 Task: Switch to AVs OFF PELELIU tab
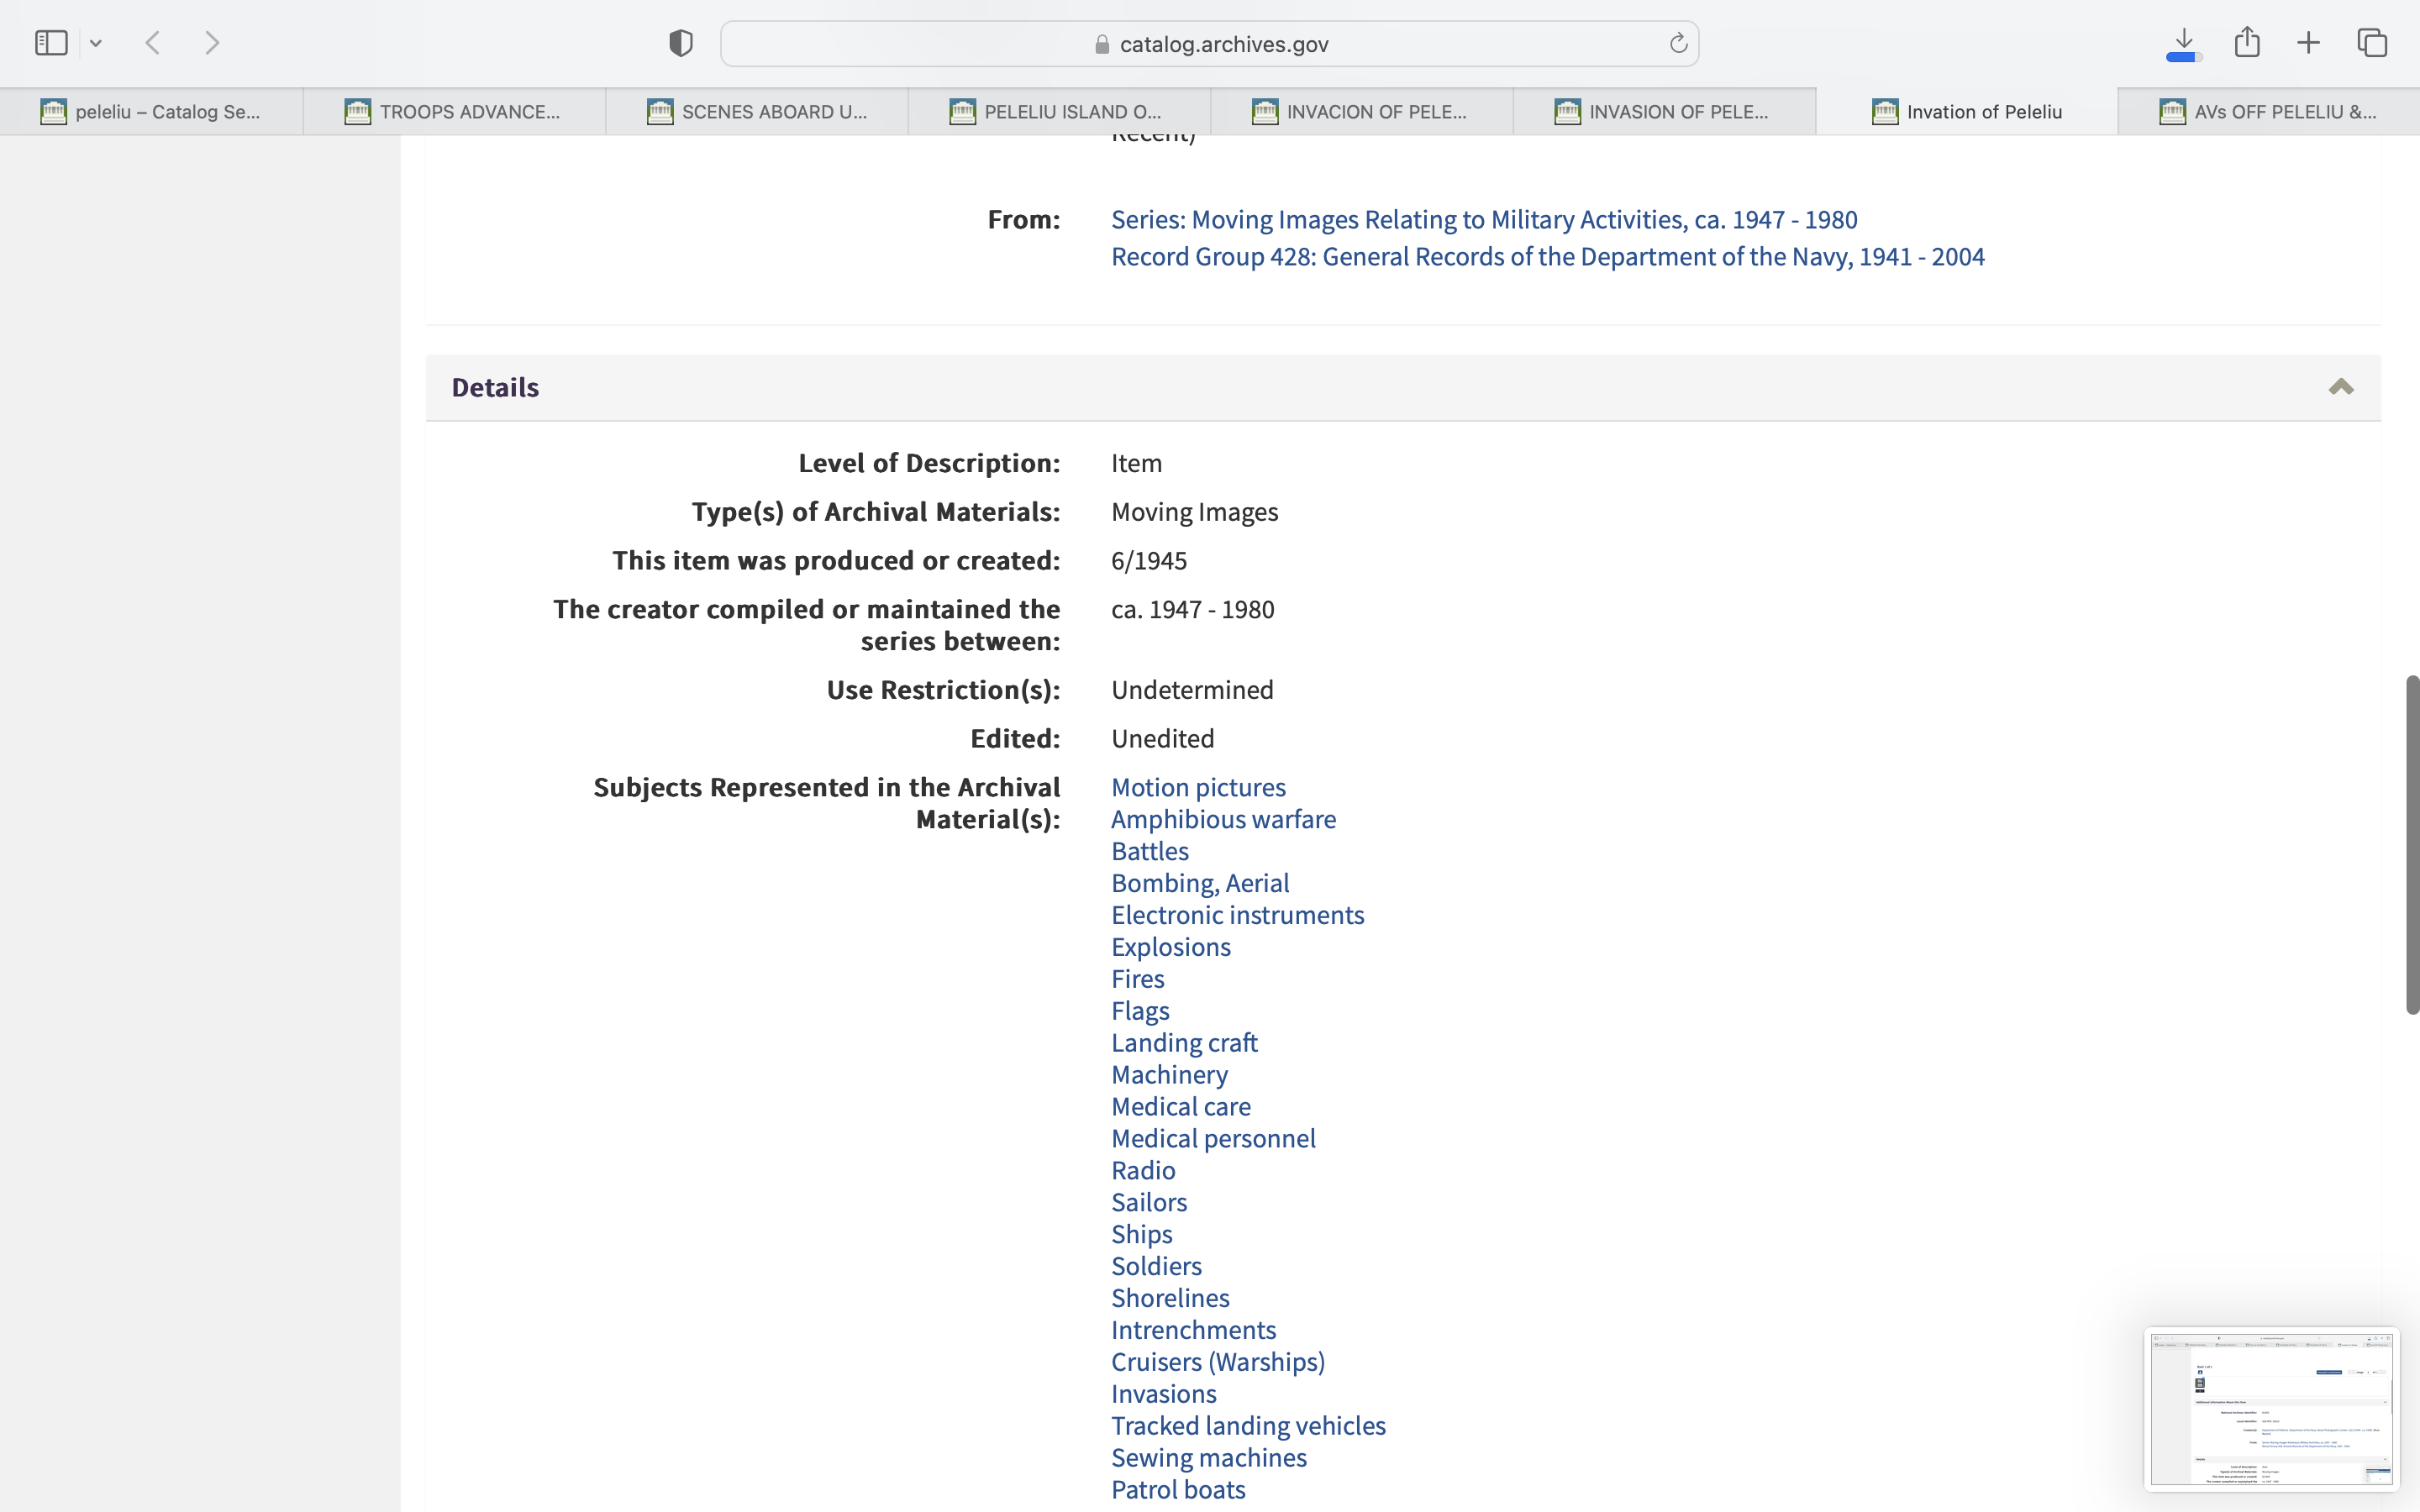(x=2268, y=112)
